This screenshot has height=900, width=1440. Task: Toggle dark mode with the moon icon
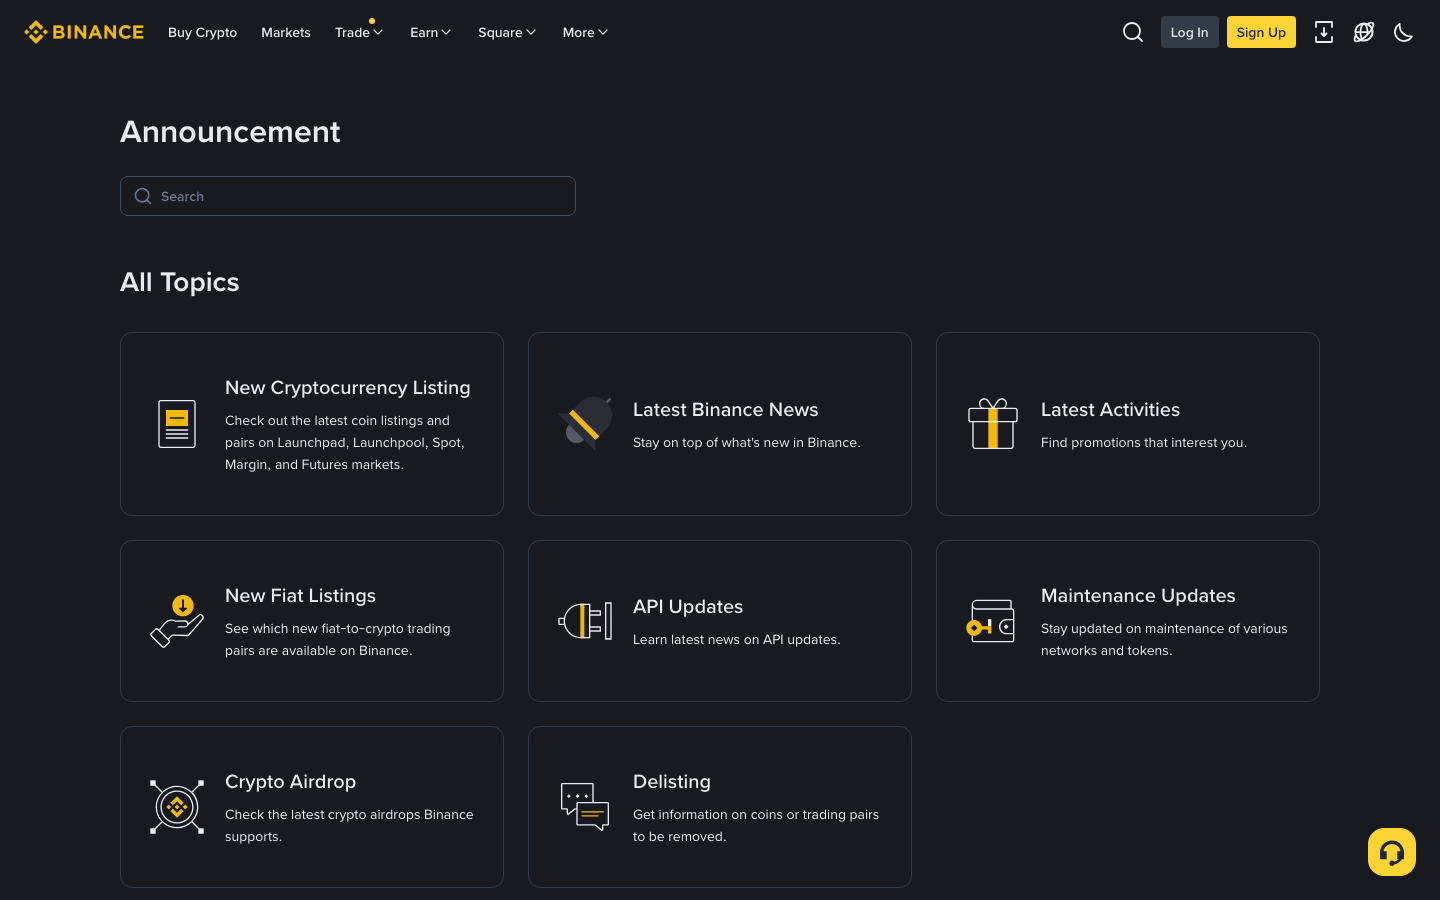click(x=1403, y=32)
